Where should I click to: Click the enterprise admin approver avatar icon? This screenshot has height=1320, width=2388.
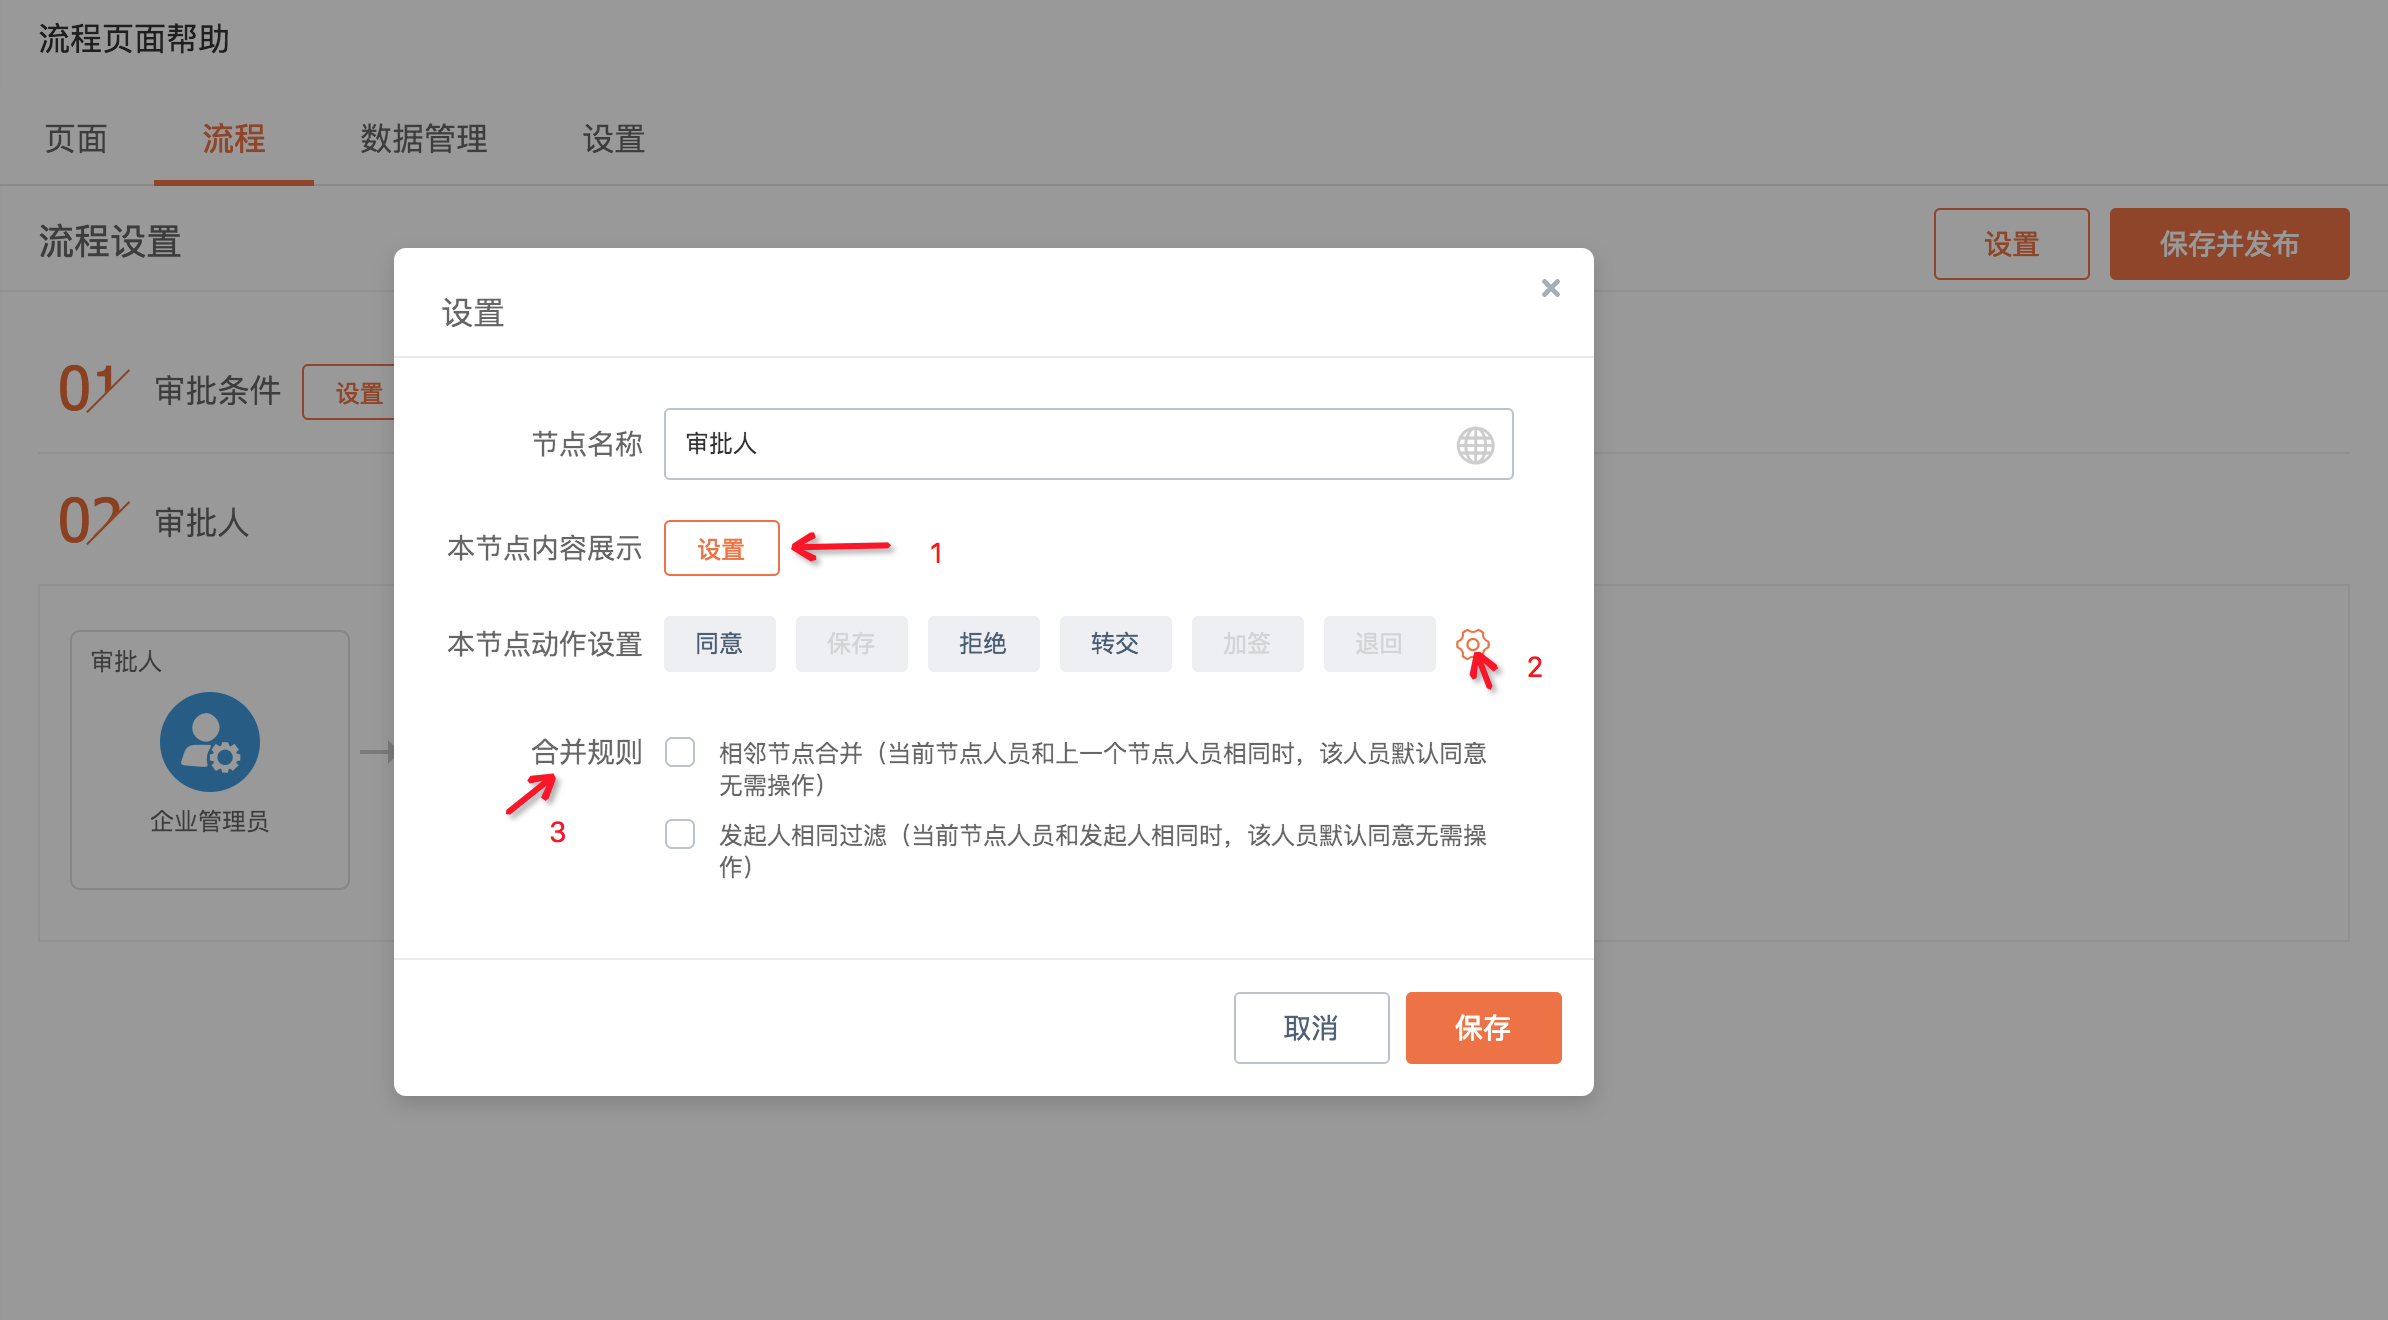coord(210,742)
